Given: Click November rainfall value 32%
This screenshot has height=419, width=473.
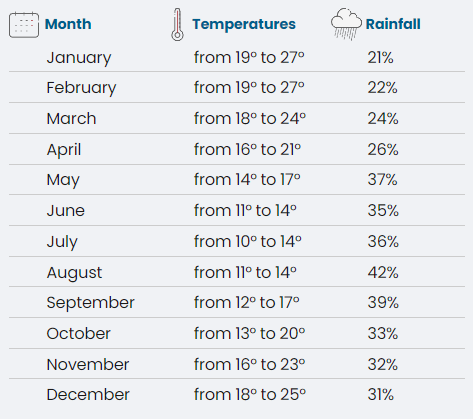Looking at the screenshot, I should (383, 365).
